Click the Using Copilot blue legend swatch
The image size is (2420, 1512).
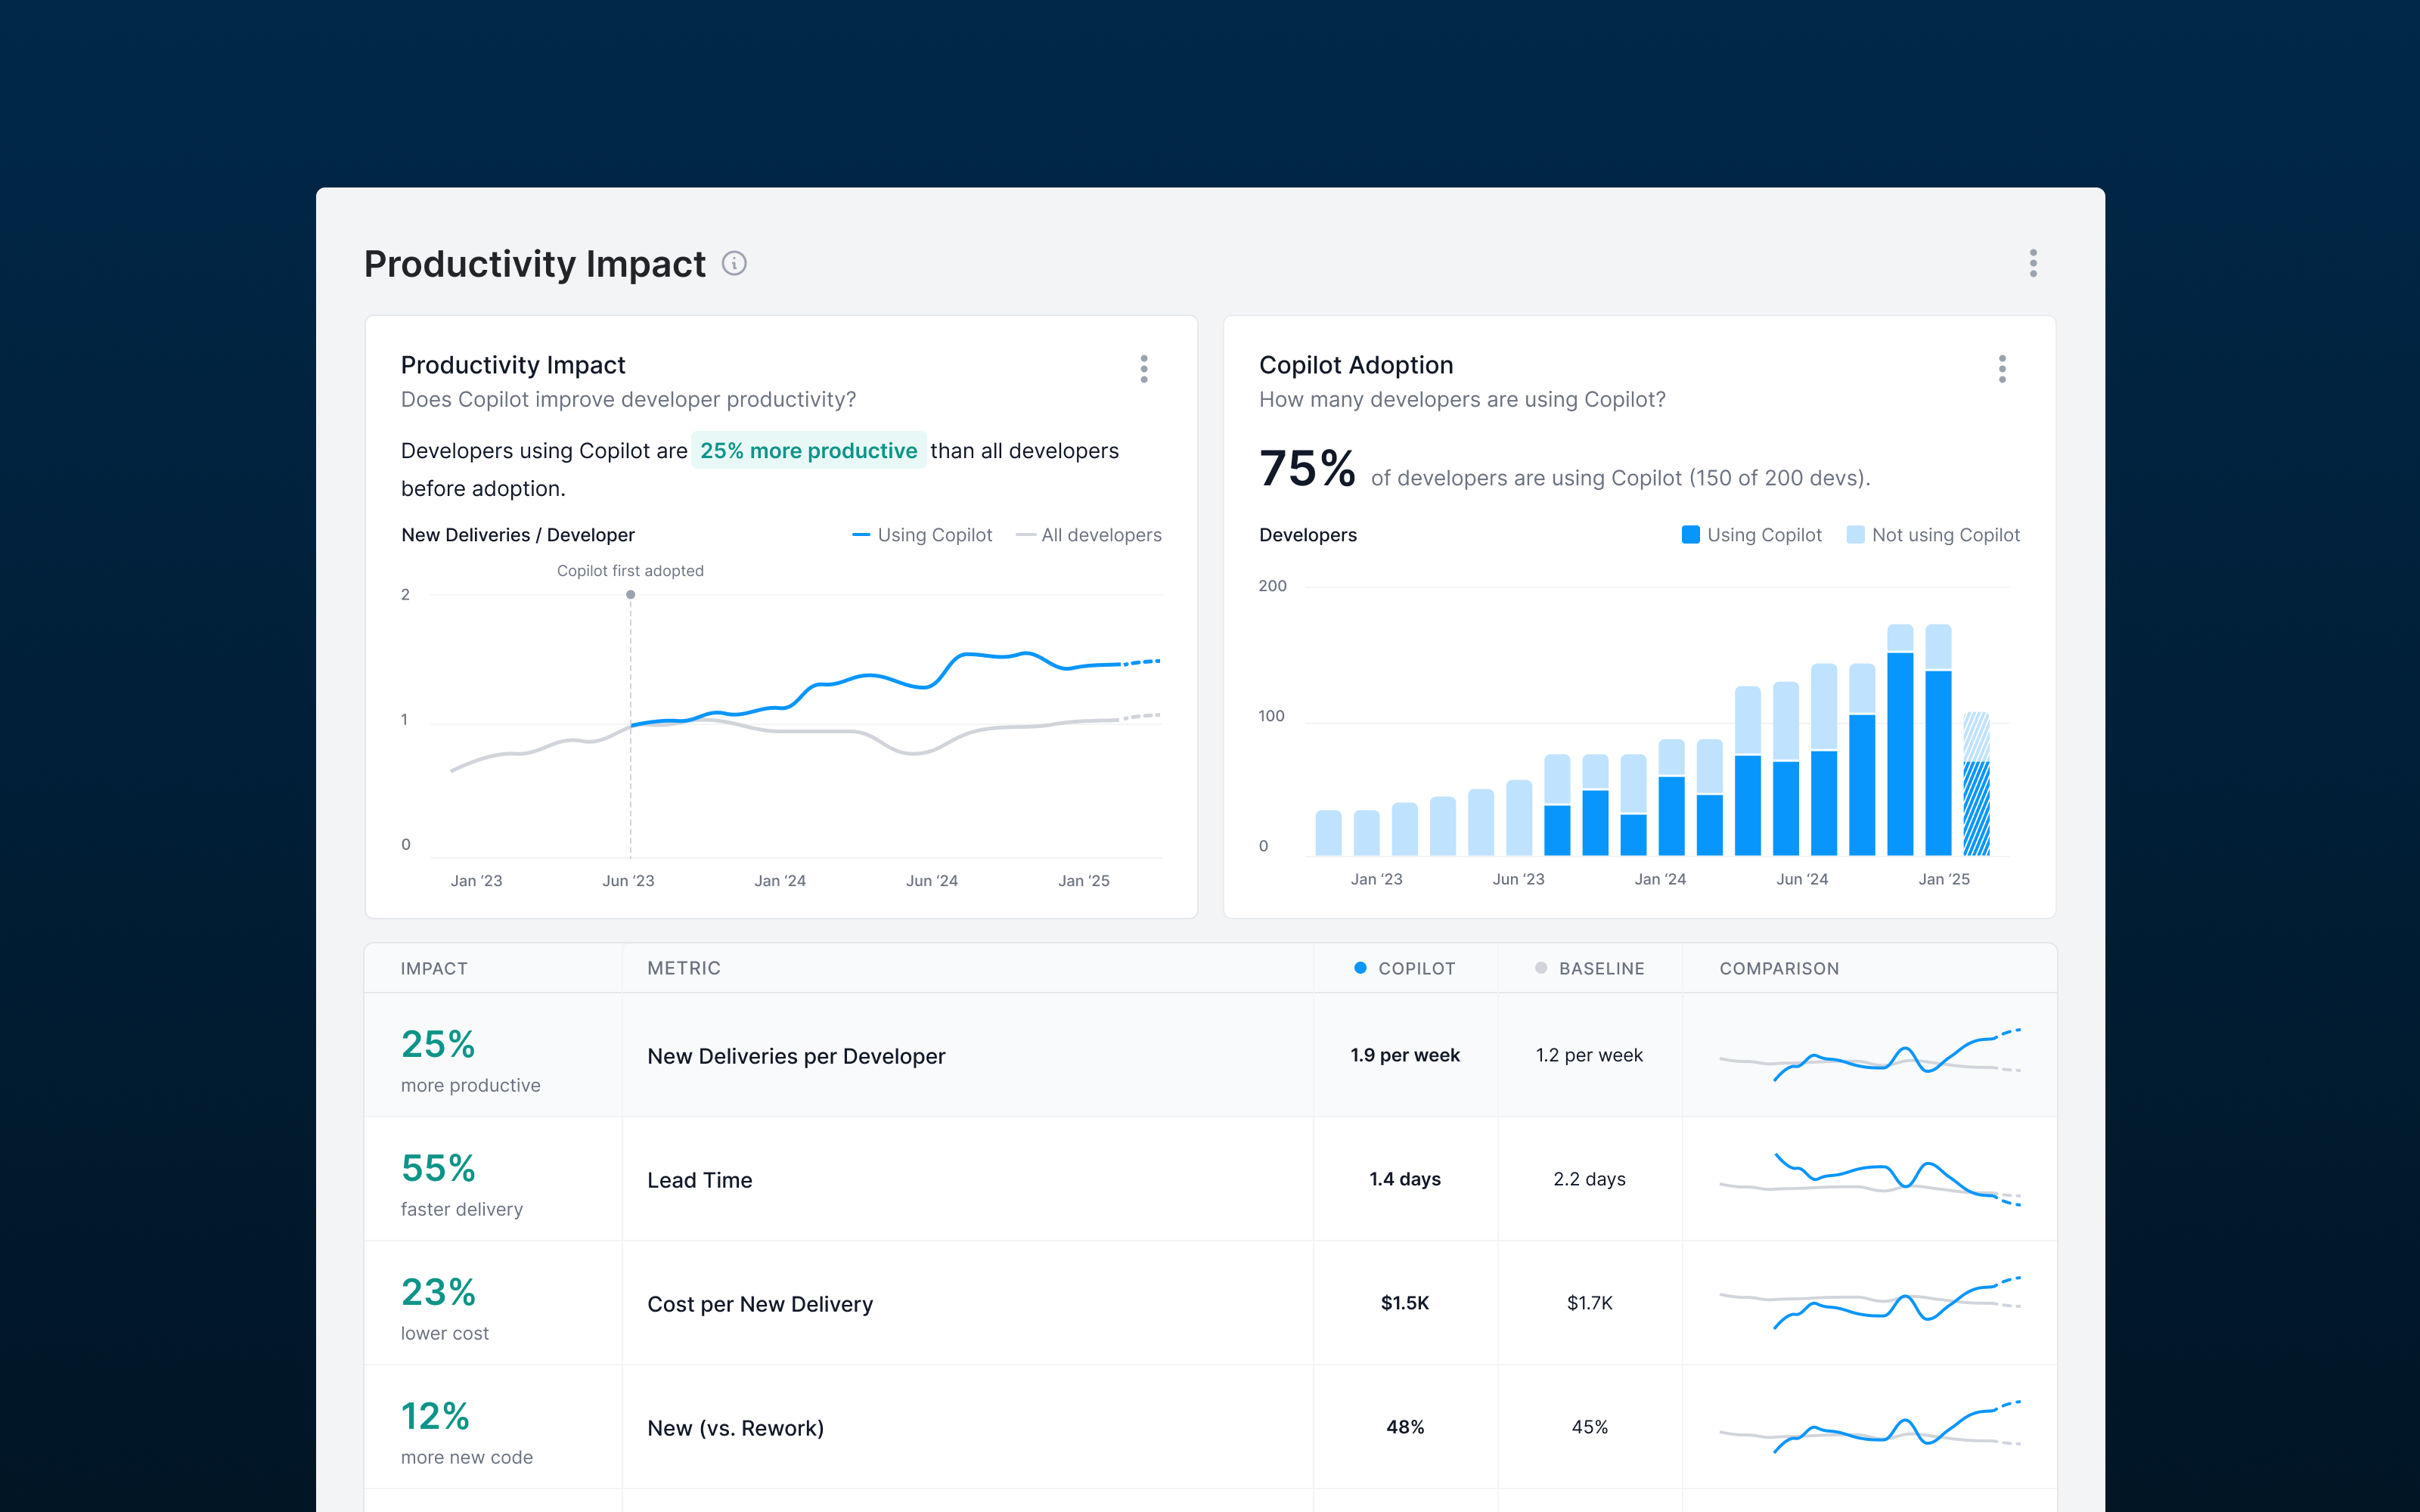(x=1690, y=535)
